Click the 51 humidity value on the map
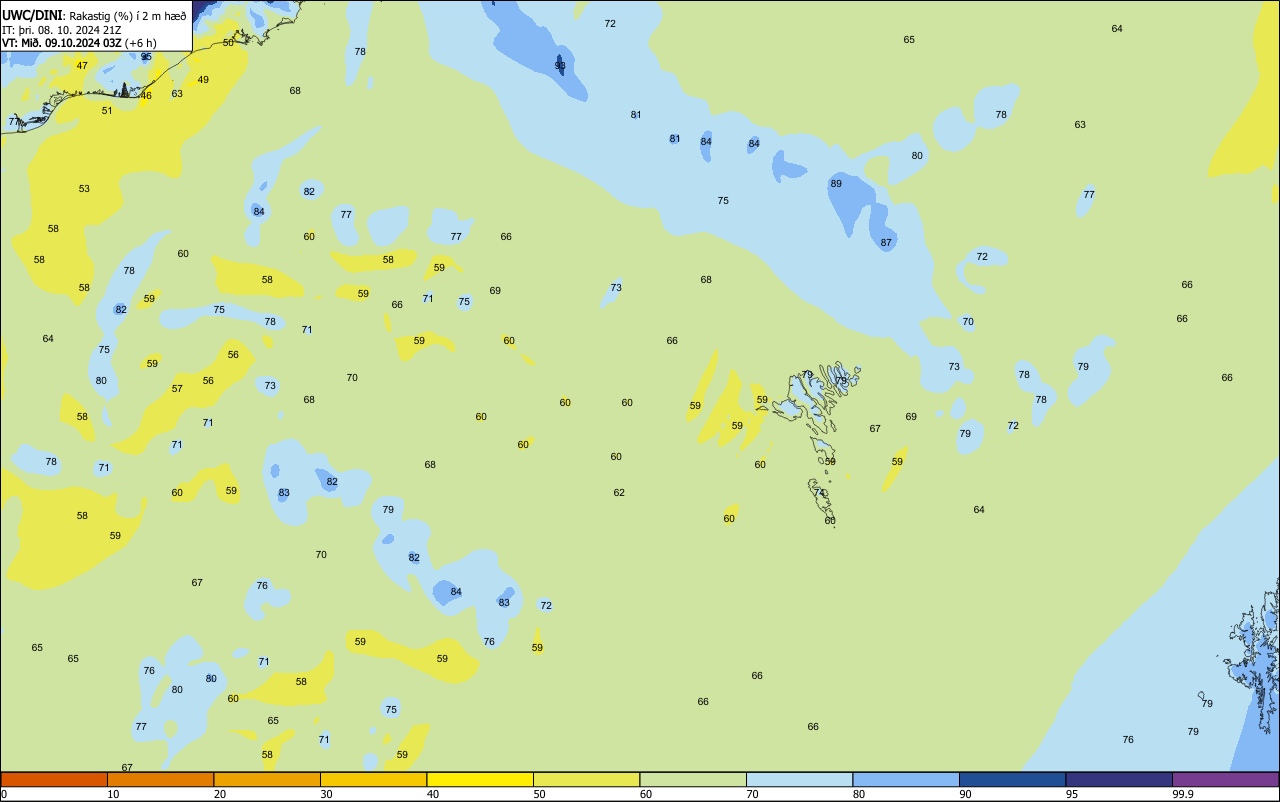The width and height of the screenshot is (1280, 802). coord(107,110)
